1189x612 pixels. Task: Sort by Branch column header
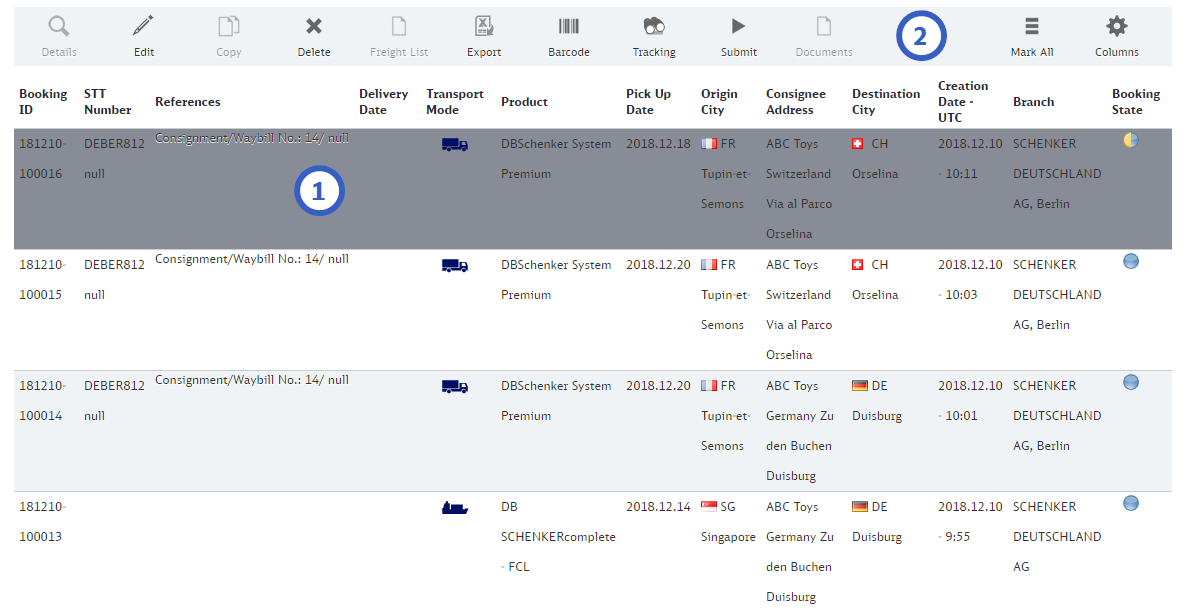pos(1034,102)
